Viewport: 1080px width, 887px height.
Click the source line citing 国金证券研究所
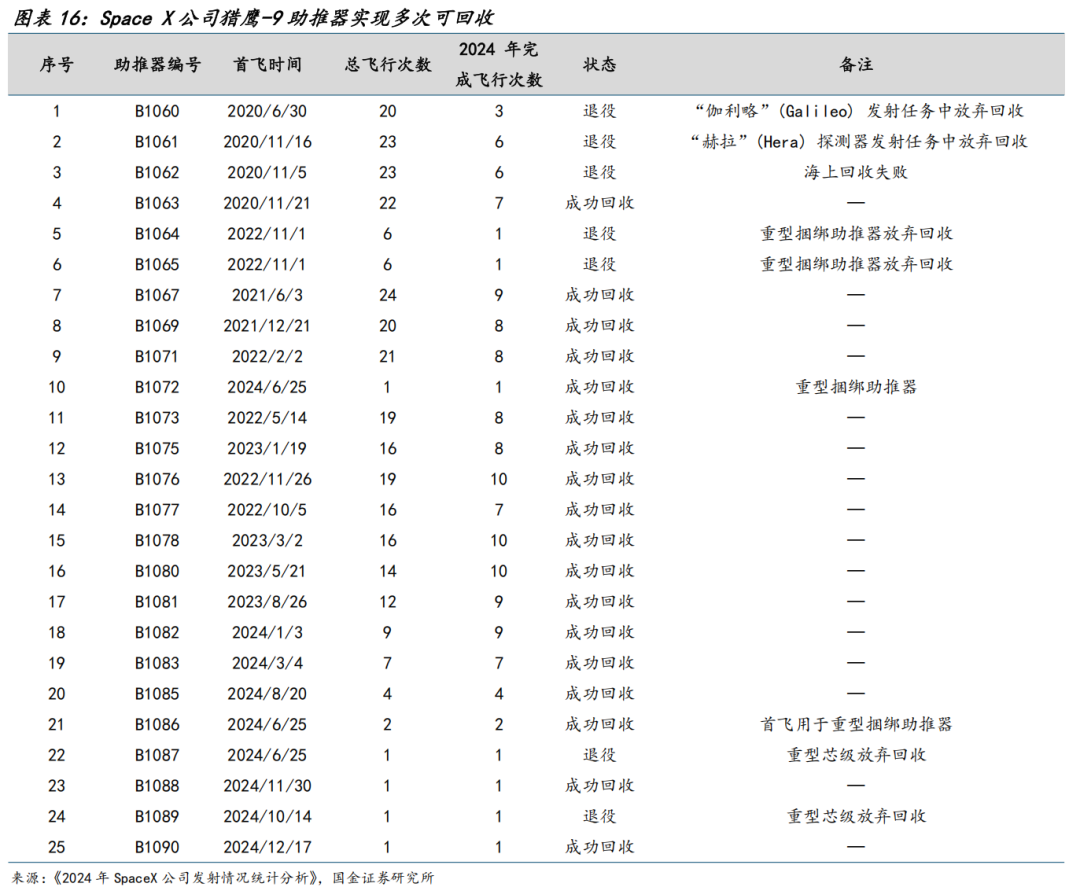pyautogui.click(x=223, y=878)
